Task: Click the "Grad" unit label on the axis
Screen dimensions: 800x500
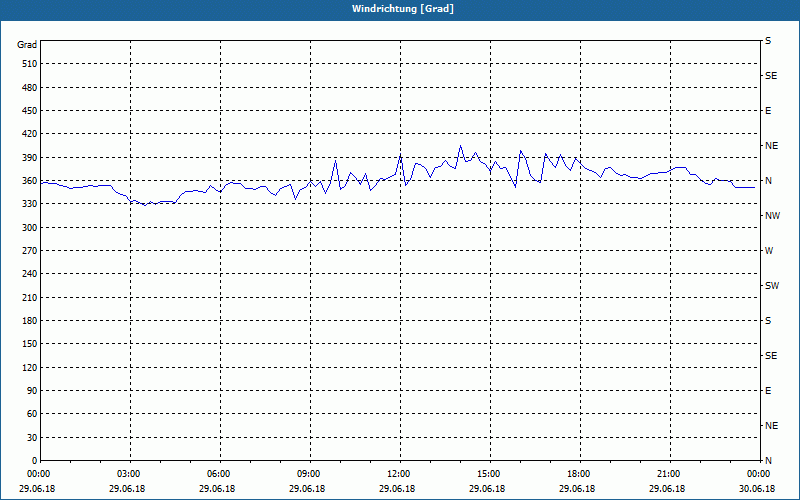Action: pos(27,45)
